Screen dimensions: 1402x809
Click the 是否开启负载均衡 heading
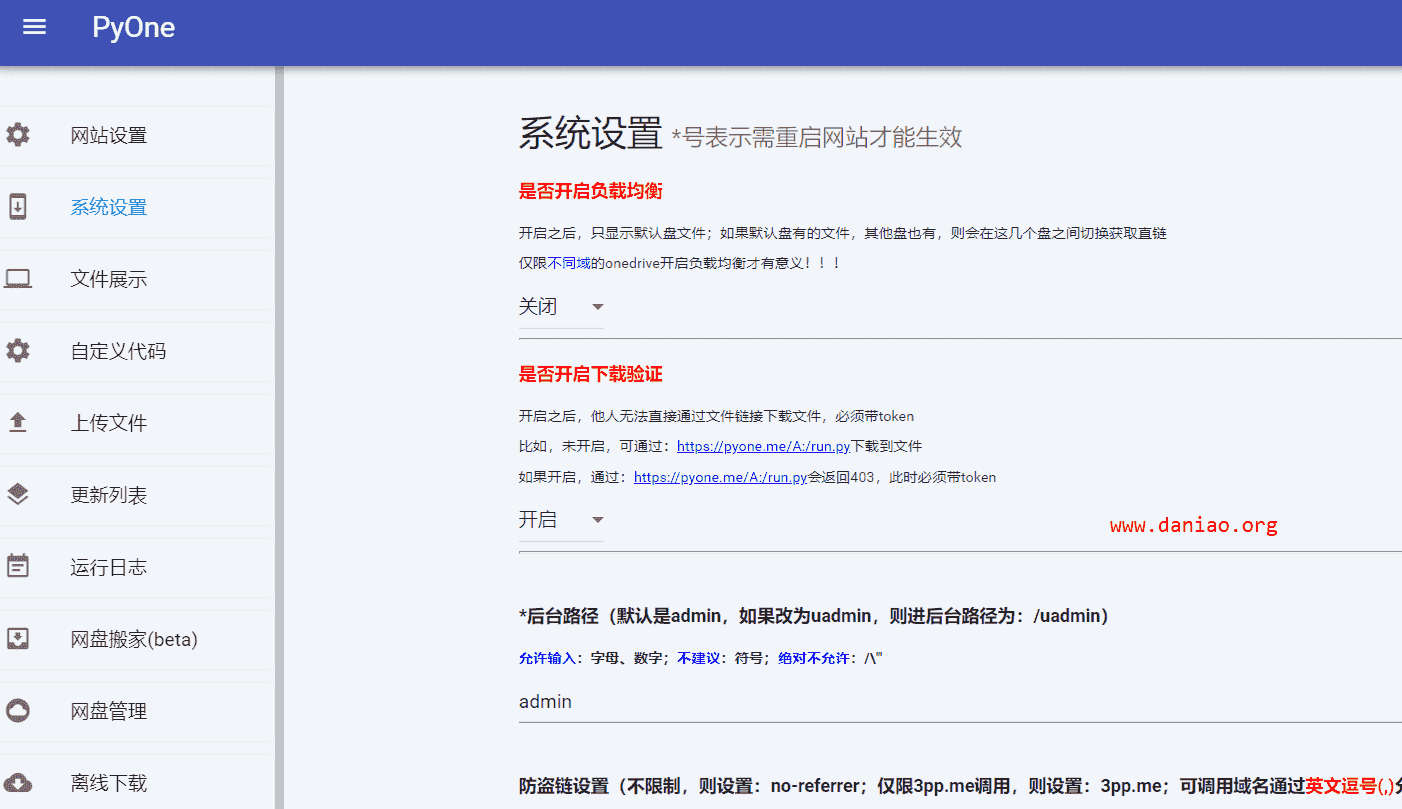[590, 191]
